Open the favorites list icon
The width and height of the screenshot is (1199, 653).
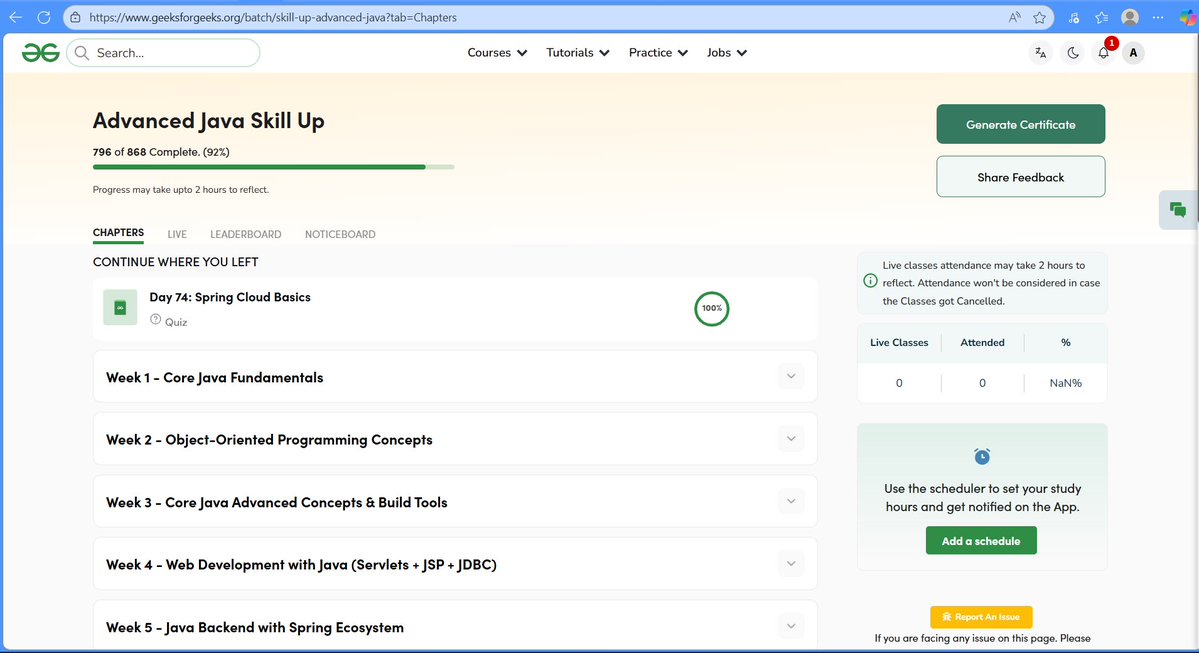1101,17
